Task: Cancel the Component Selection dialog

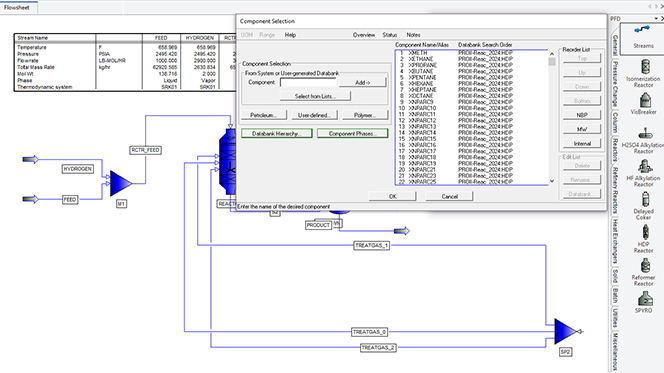Action: 449,196
